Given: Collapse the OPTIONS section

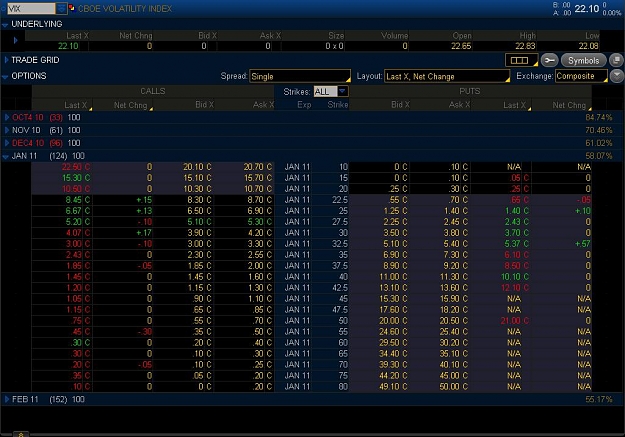Looking at the screenshot, I should [x=5, y=76].
